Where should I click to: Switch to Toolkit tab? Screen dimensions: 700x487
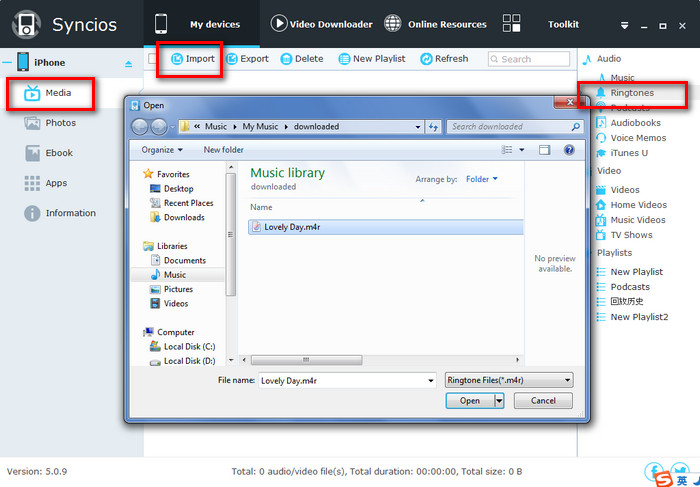tap(541, 24)
